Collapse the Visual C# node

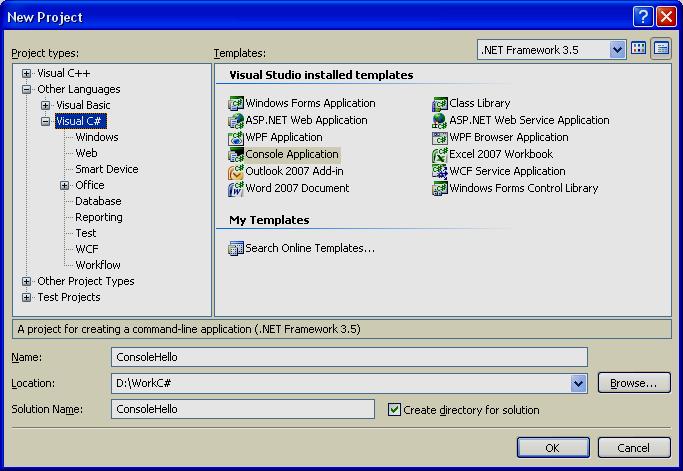(x=45, y=122)
